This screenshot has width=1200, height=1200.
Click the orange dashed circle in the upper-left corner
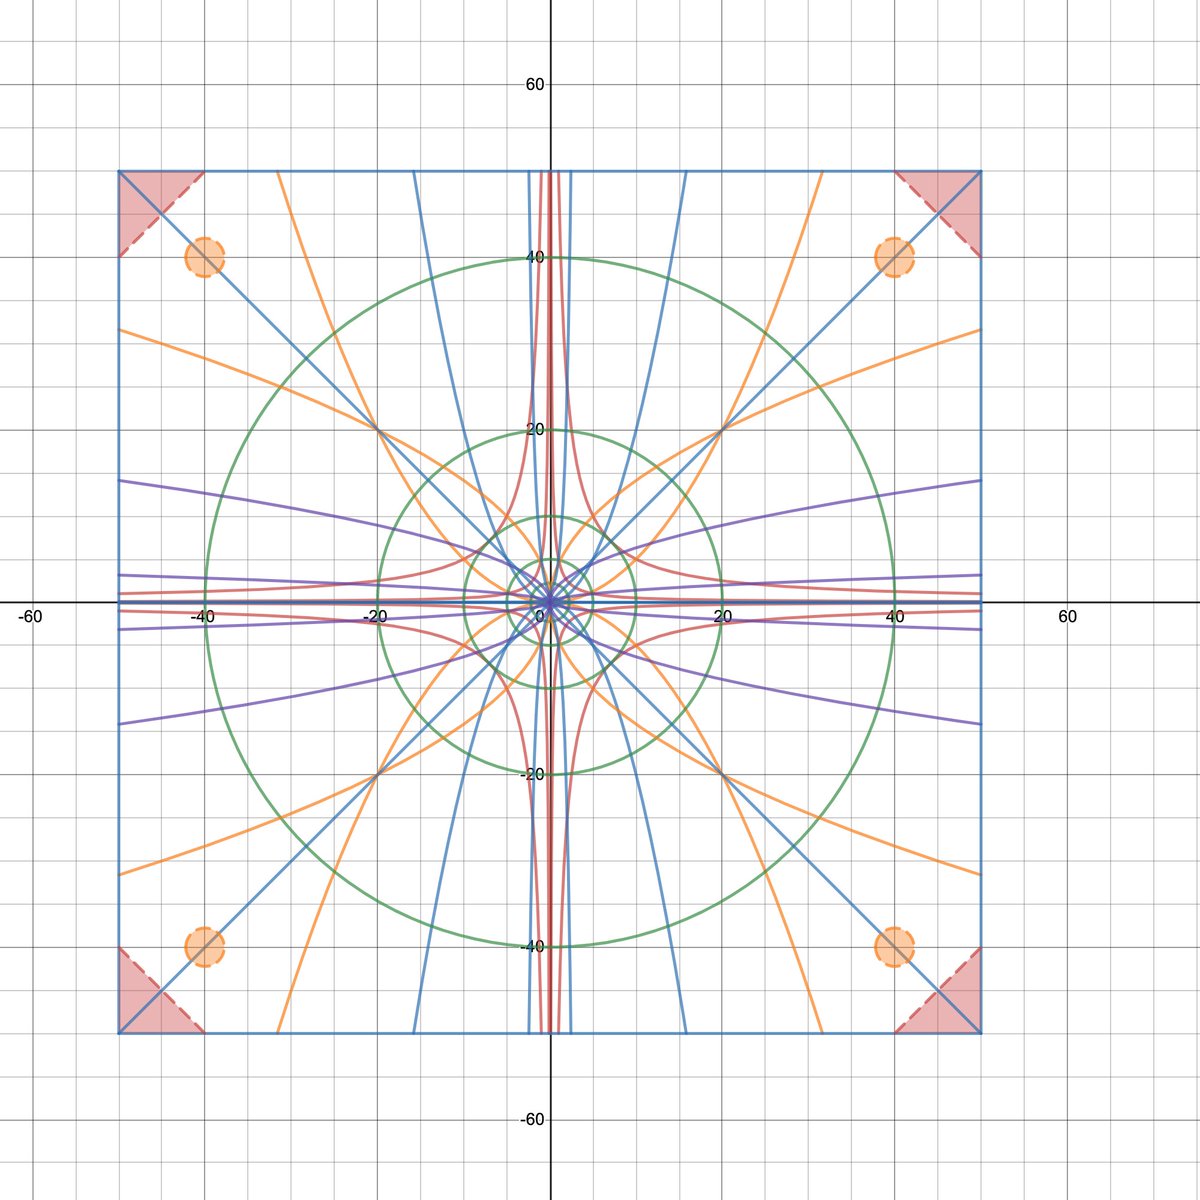point(204,257)
